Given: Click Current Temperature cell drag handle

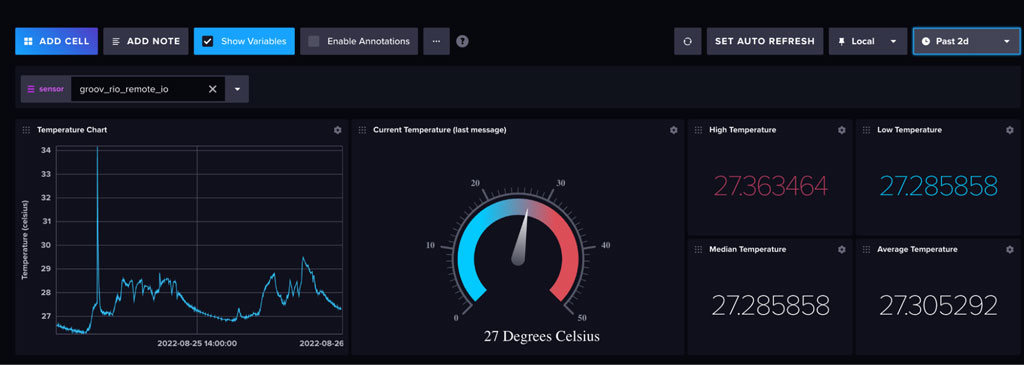Looking at the screenshot, I should point(362,130).
